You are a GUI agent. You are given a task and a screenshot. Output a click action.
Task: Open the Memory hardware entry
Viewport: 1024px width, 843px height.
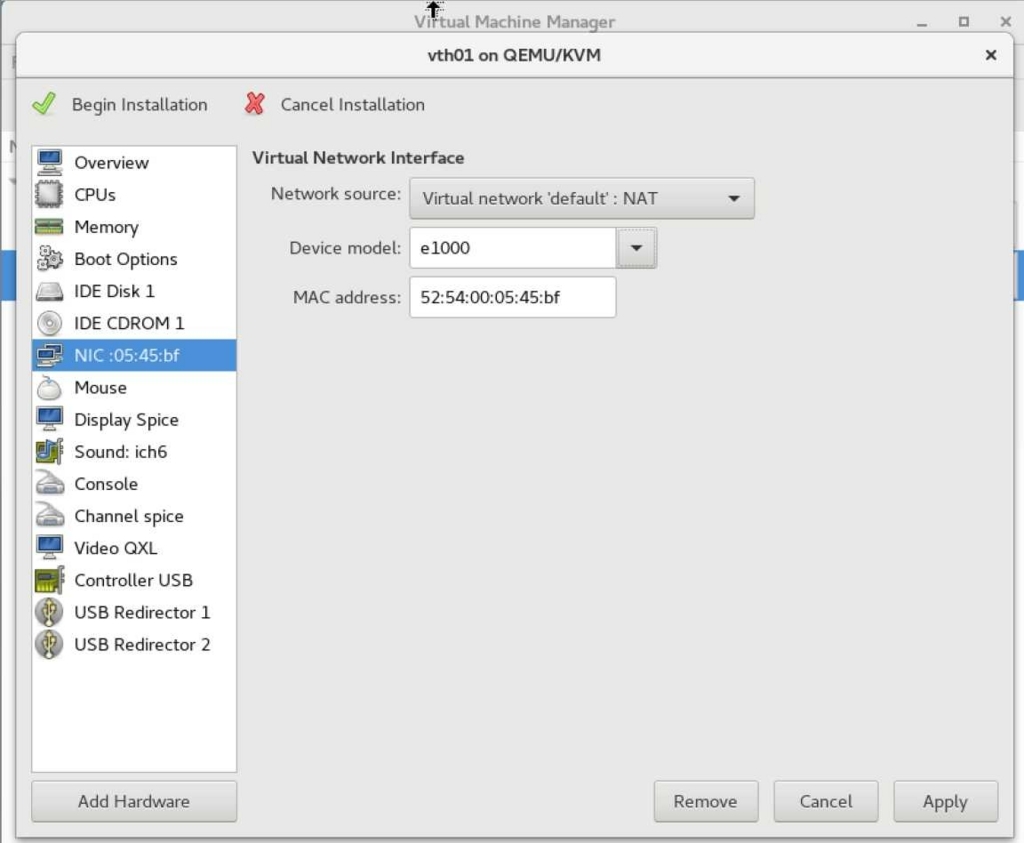pos(134,227)
